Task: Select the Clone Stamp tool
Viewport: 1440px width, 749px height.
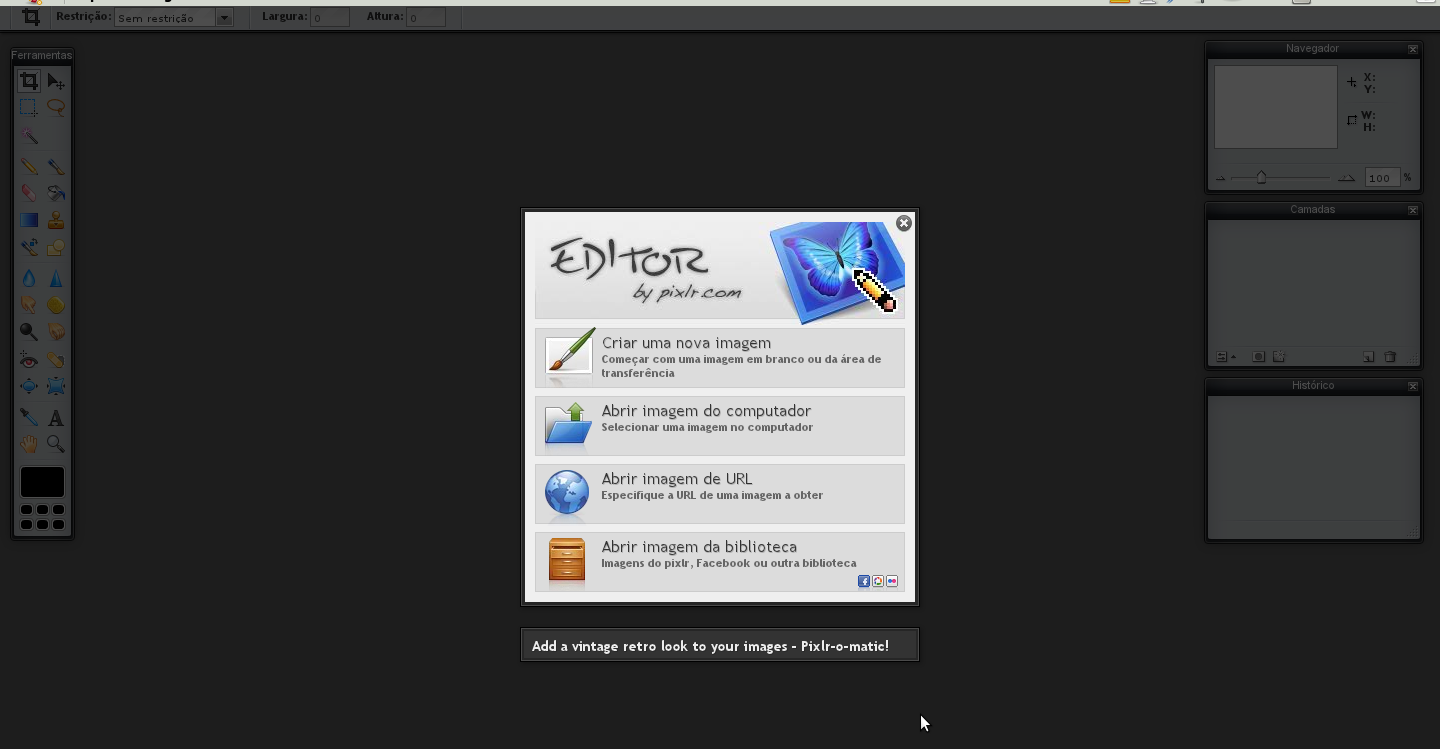Action: tap(56, 220)
